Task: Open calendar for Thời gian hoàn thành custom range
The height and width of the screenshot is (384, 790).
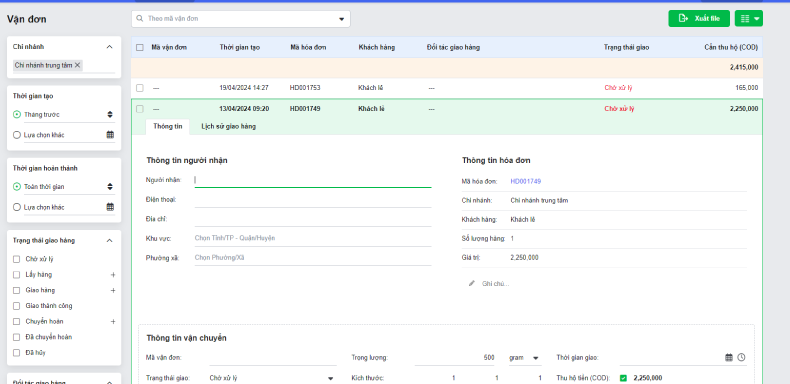Action: point(110,207)
